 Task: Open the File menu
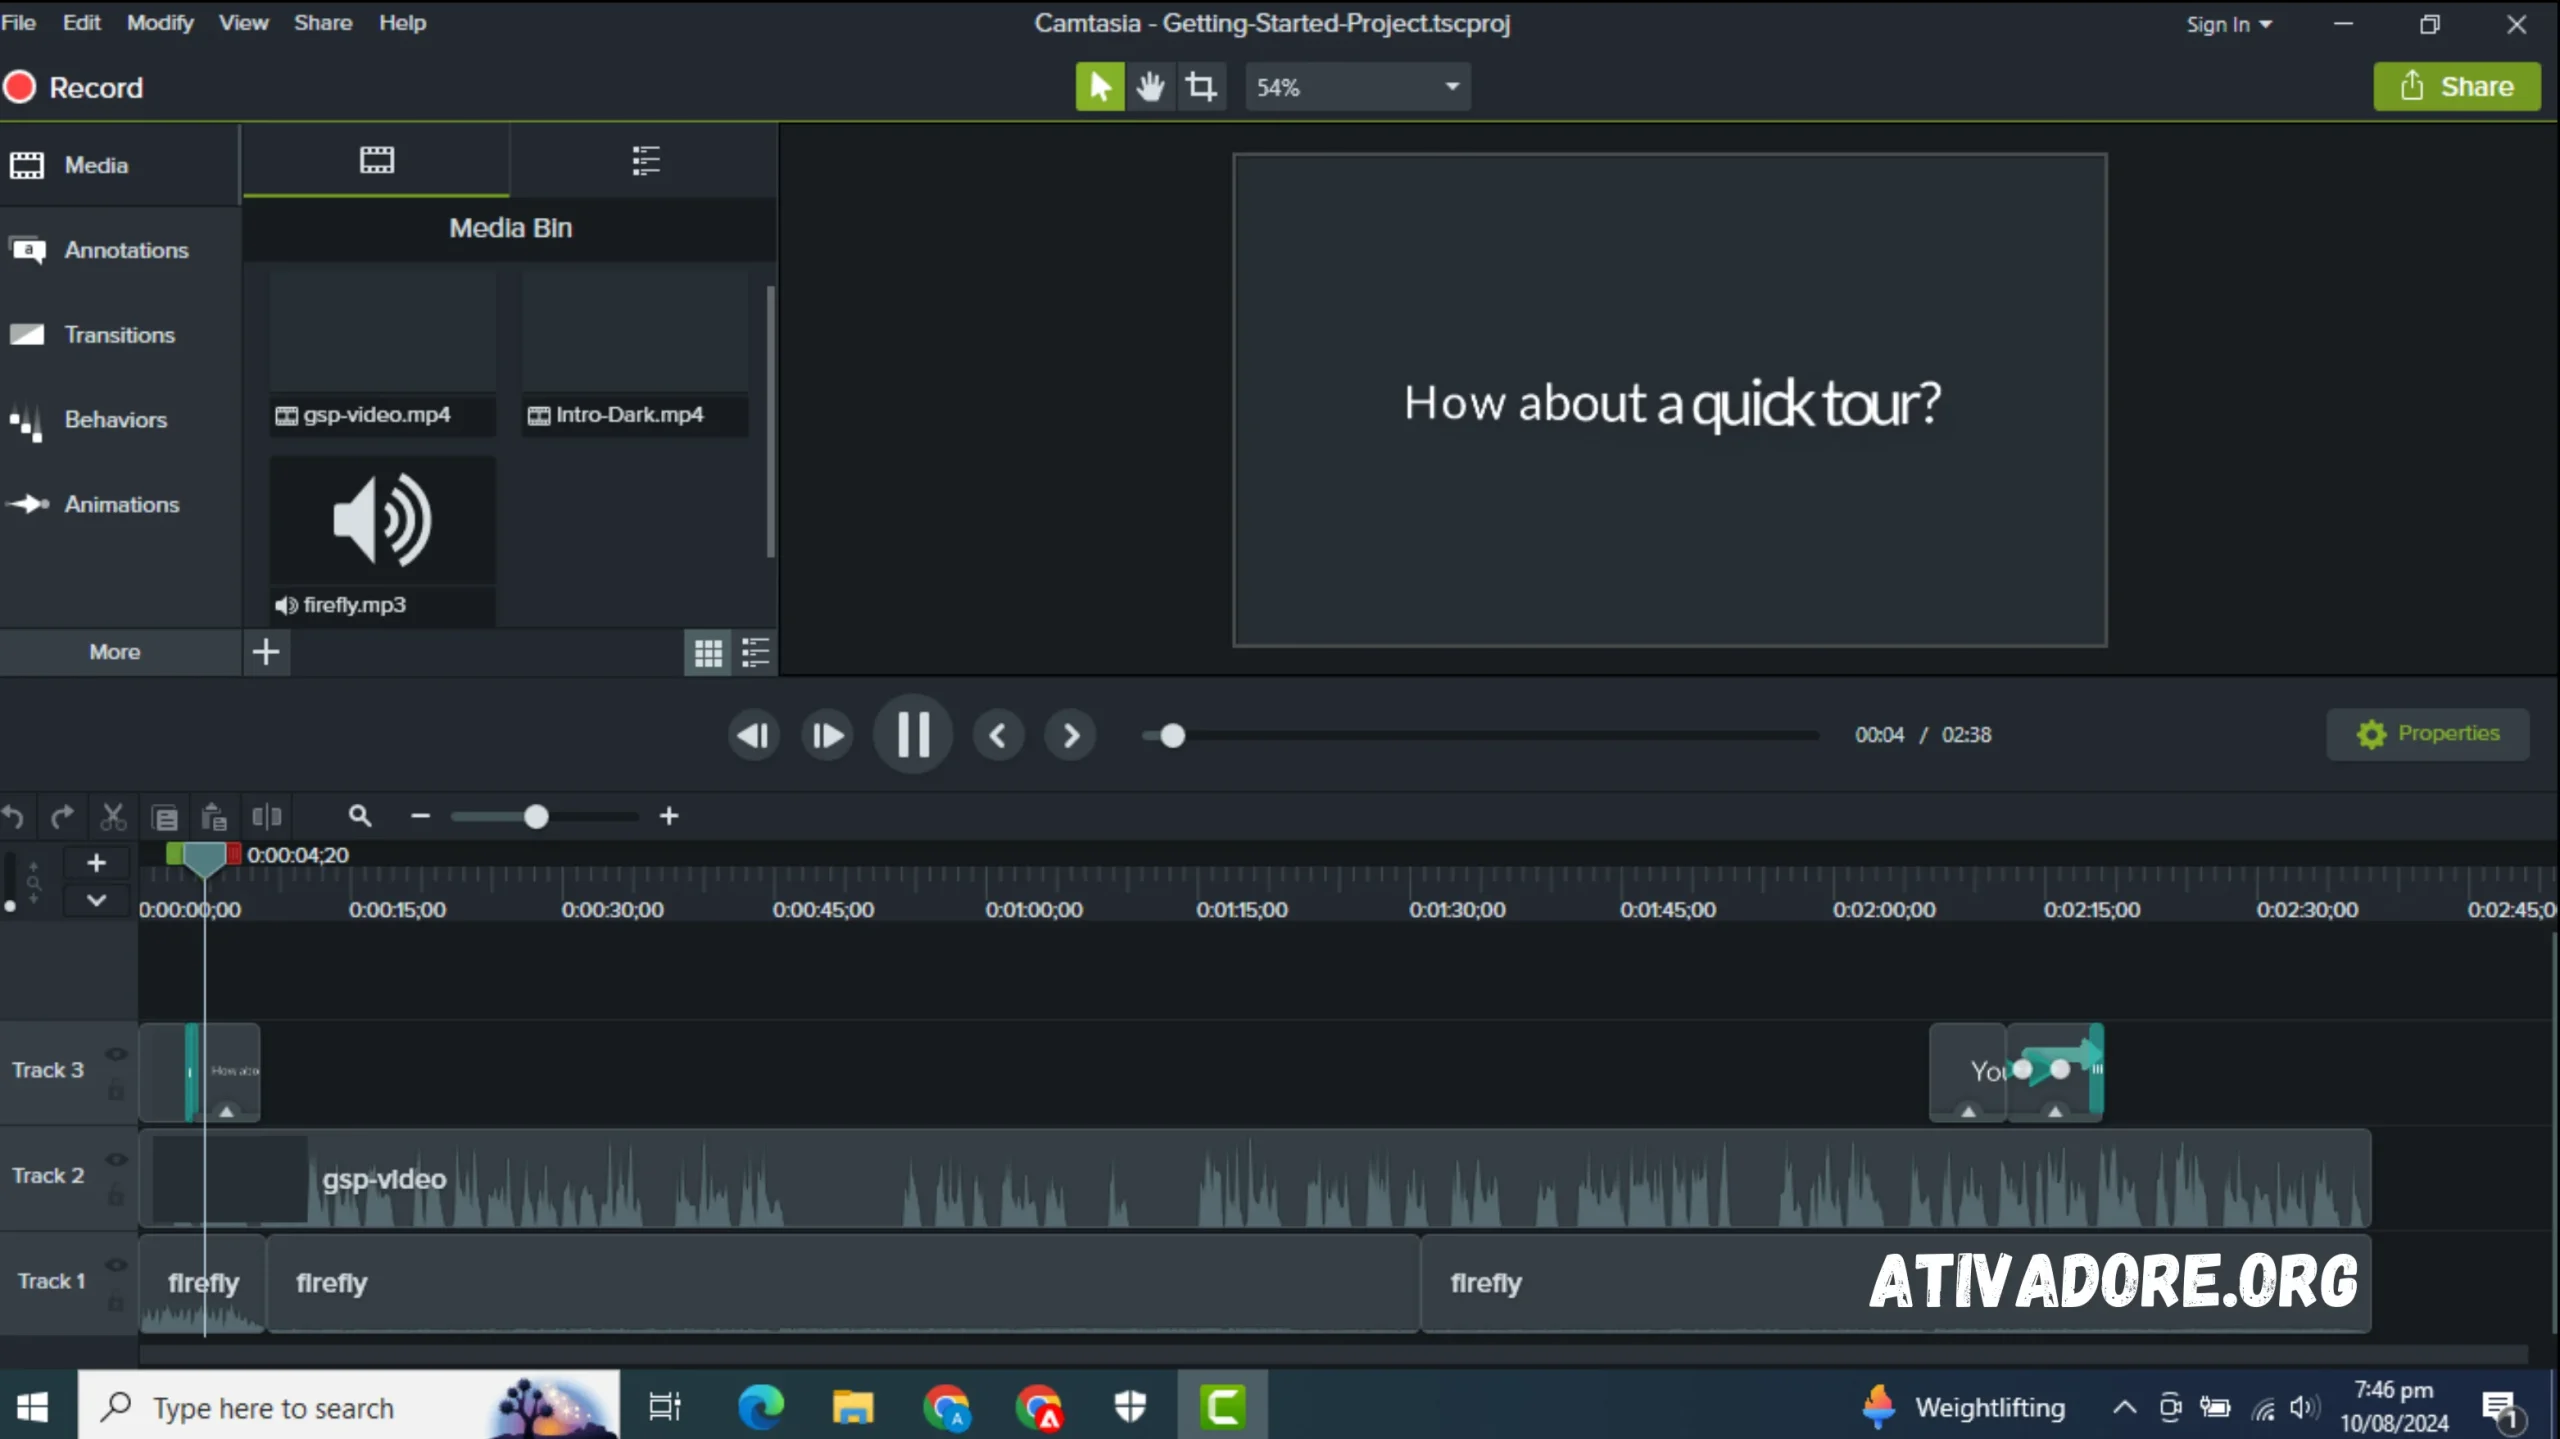19,22
